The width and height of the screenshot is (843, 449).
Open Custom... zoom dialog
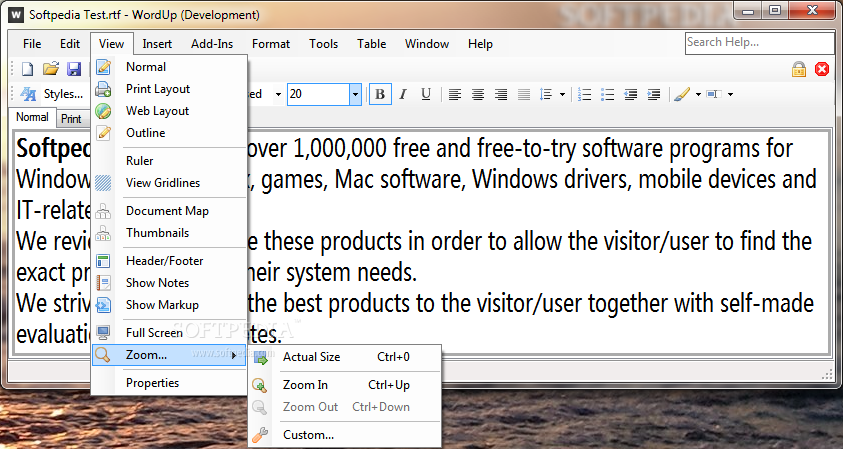(345, 435)
